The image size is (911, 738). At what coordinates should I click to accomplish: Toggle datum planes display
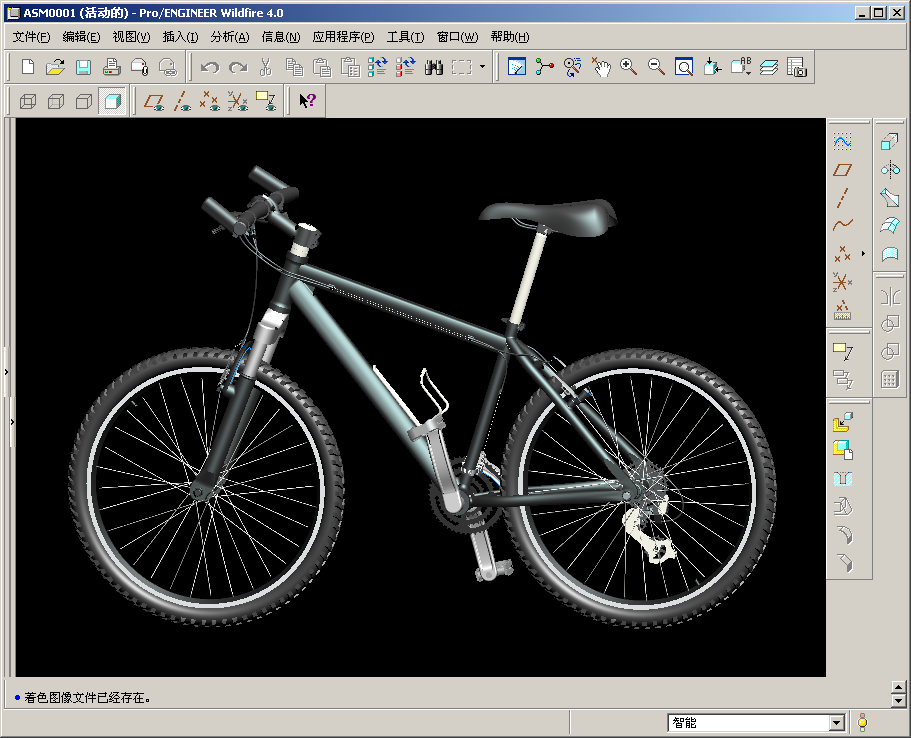[x=154, y=102]
